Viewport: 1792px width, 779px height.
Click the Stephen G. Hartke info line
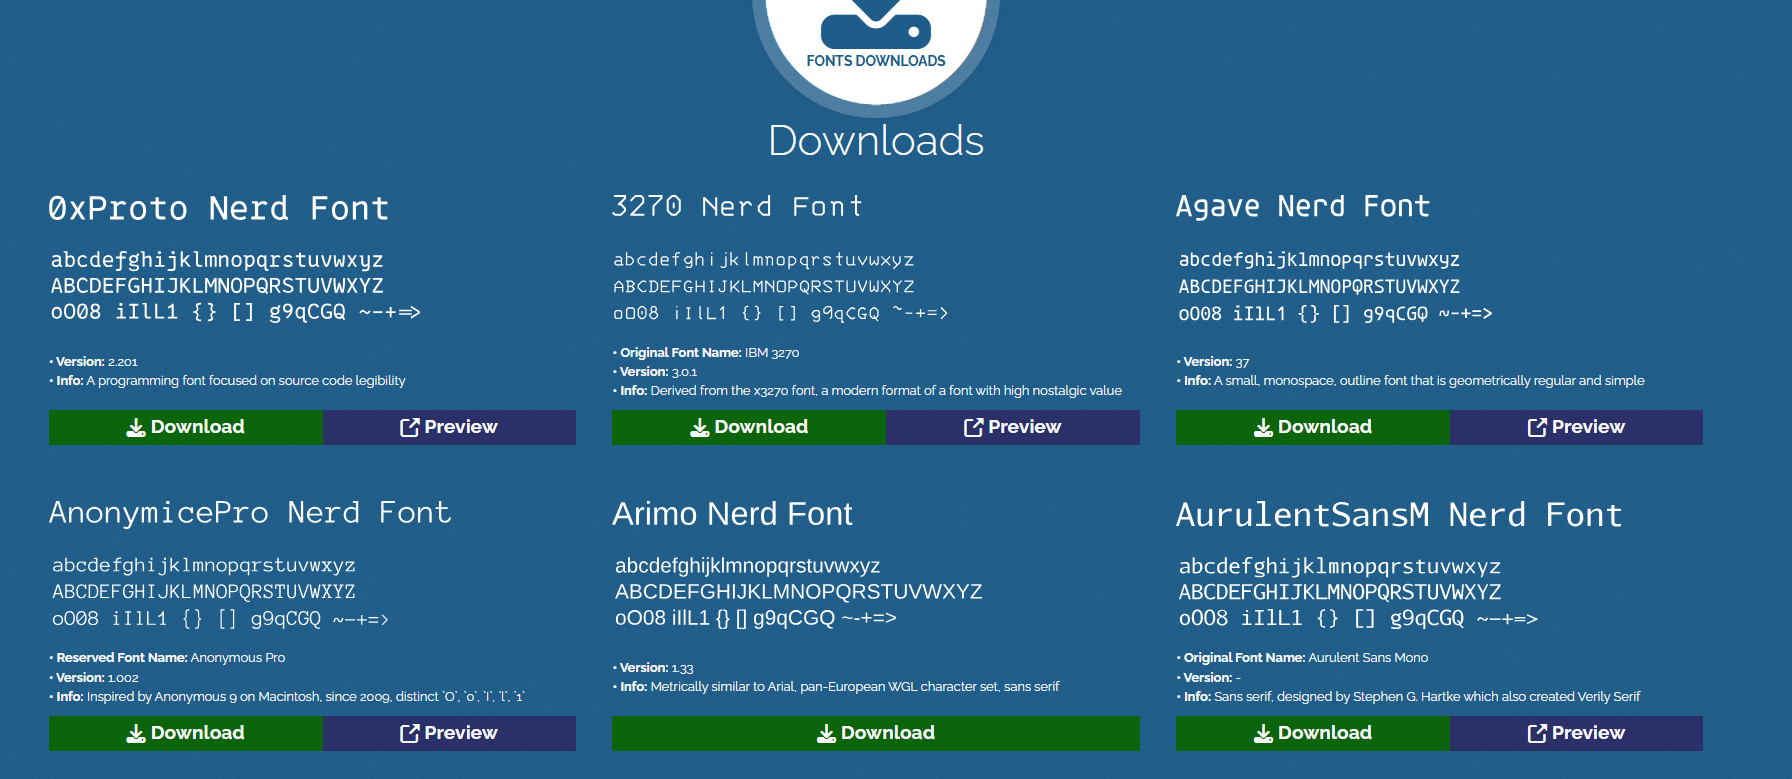(1408, 697)
